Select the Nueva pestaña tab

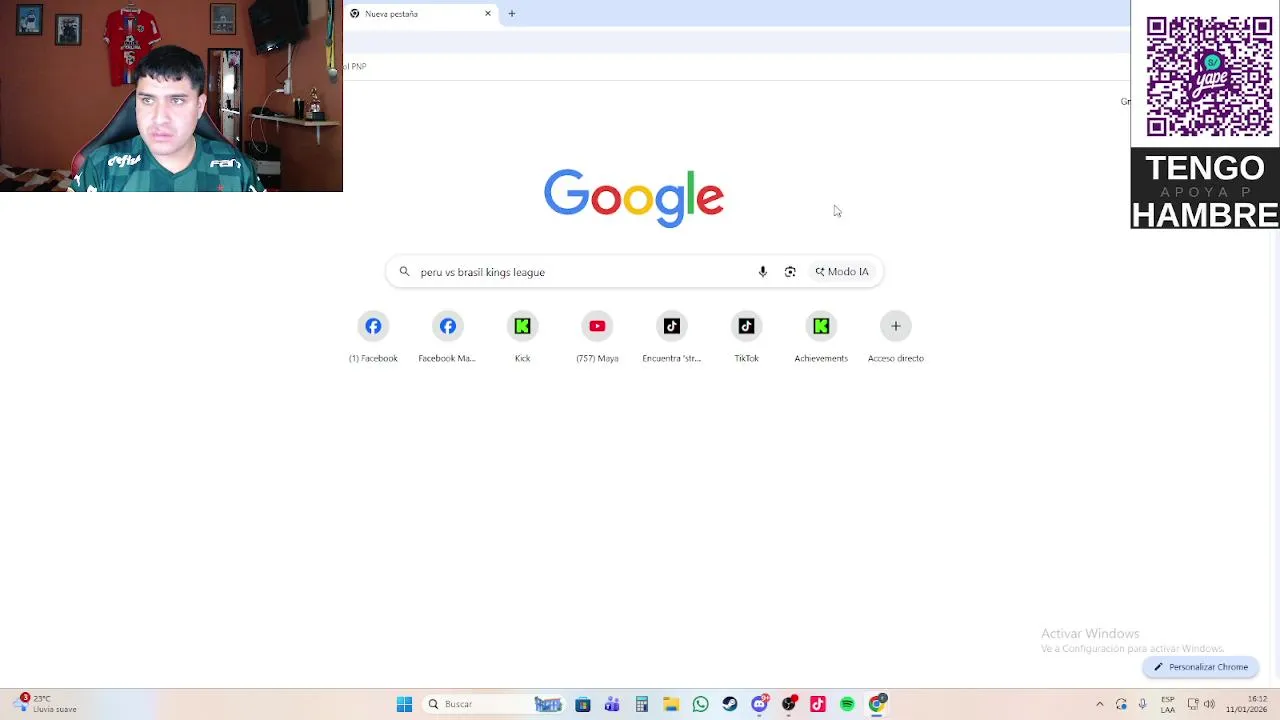coord(418,14)
